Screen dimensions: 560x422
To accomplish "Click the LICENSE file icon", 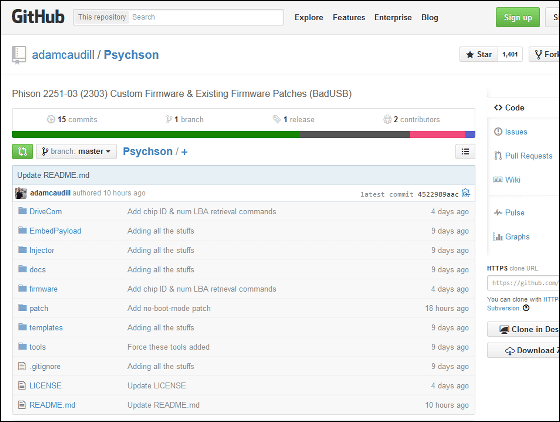I will pyautogui.click(x=22, y=385).
